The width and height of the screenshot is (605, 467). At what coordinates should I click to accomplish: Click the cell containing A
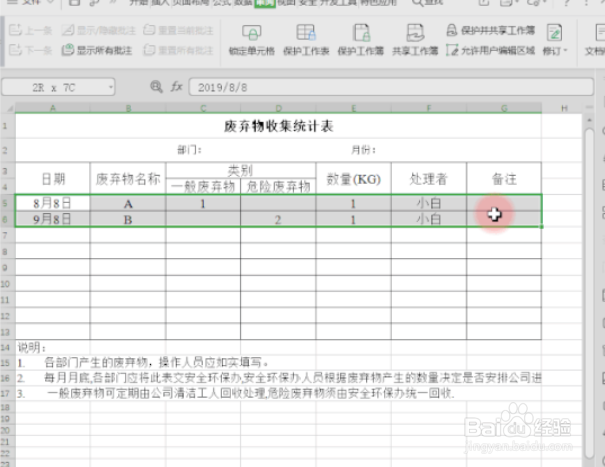click(128, 203)
